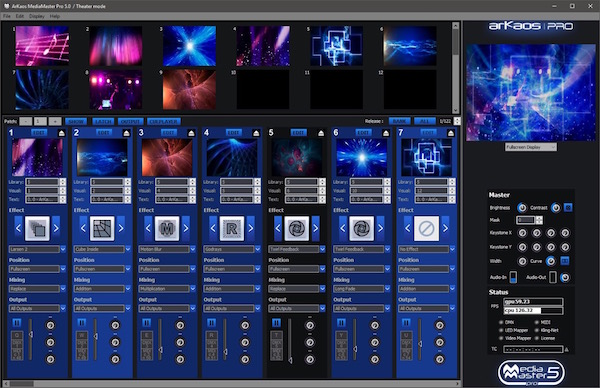The width and height of the screenshot is (600, 388).
Task: Click the Master Brightness knob
Action: 522,208
